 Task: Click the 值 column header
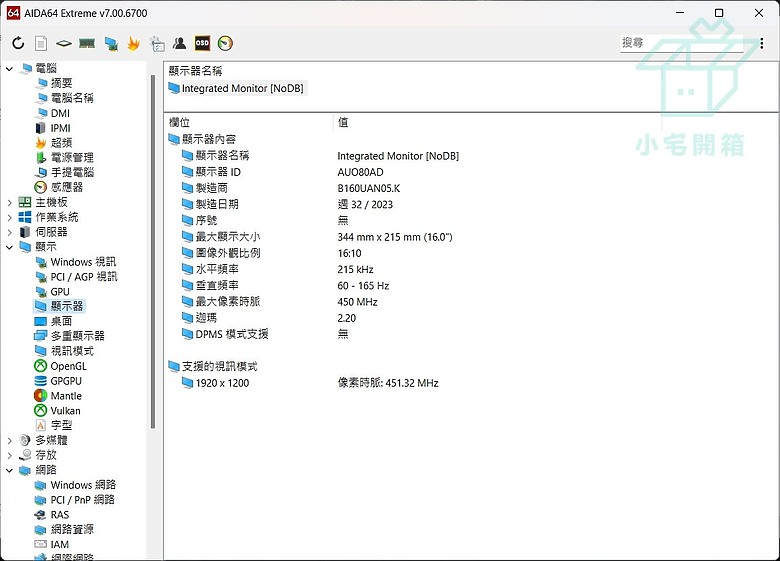click(343, 122)
